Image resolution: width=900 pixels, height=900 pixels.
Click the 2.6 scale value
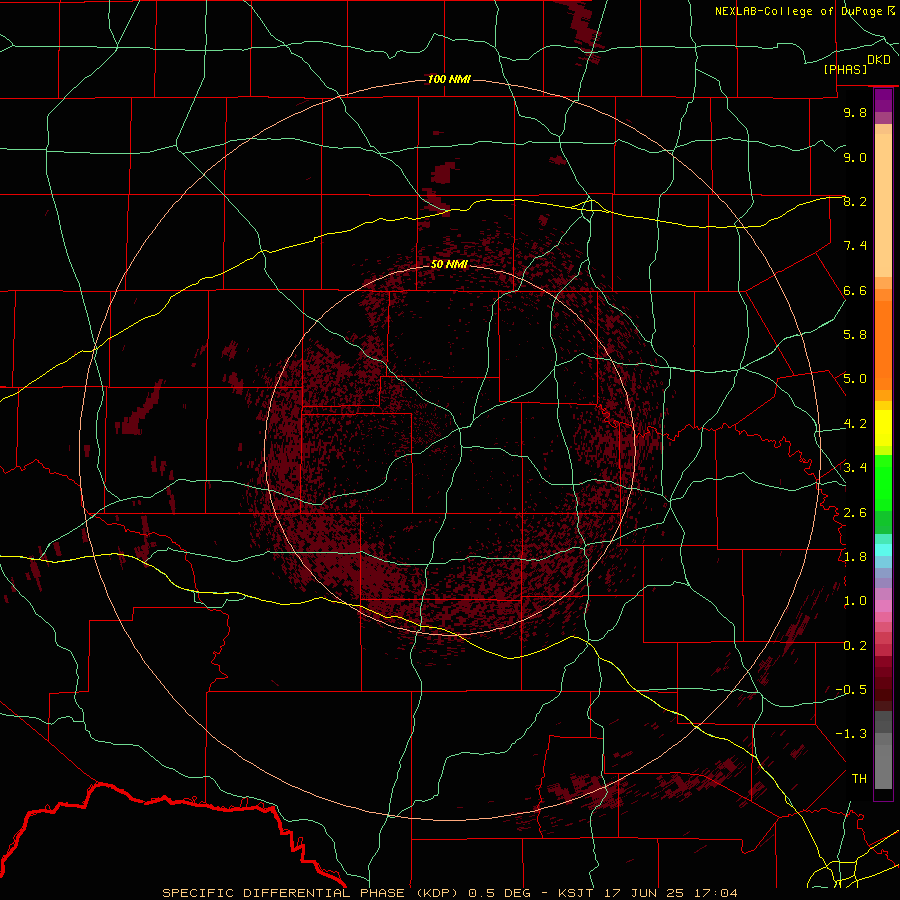pyautogui.click(x=855, y=512)
